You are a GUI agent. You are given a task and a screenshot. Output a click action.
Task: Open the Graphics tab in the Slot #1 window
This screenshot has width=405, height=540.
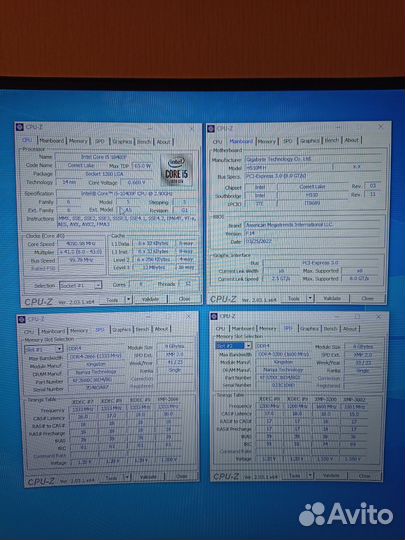tap(122, 330)
